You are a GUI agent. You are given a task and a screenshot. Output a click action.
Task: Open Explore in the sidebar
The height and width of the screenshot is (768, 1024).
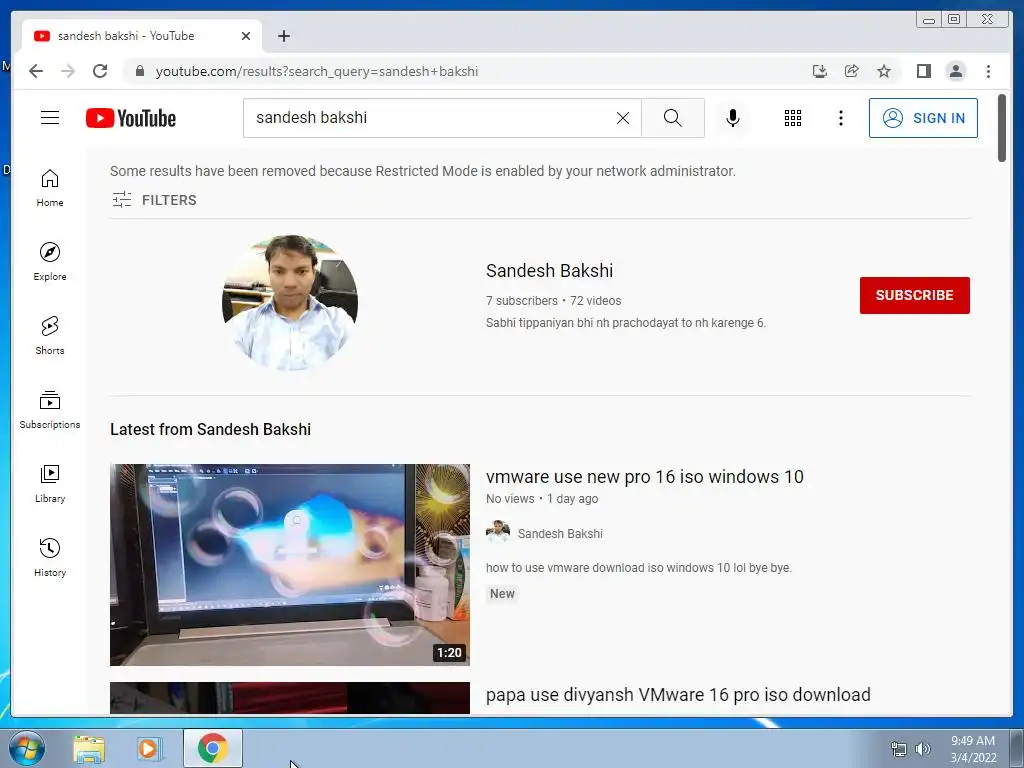pos(50,262)
